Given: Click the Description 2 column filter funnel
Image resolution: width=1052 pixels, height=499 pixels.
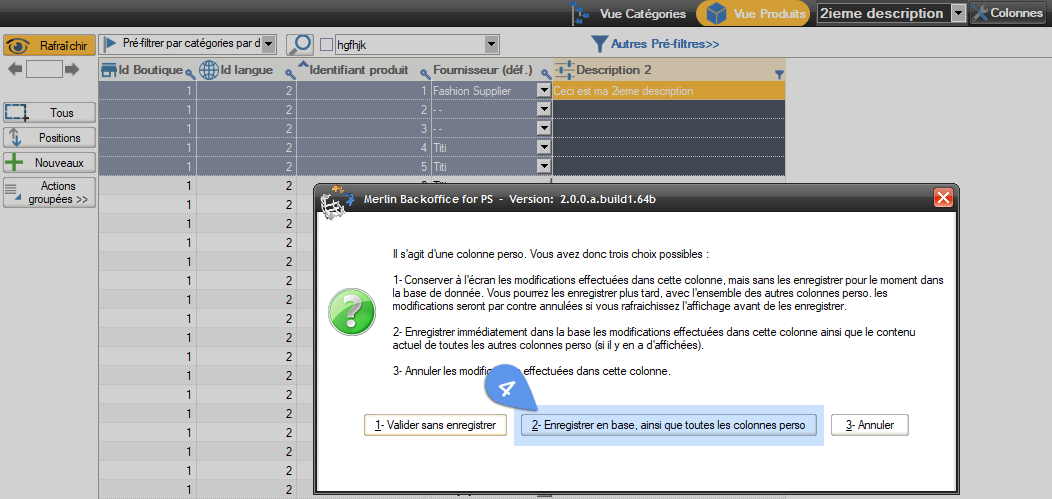Looking at the screenshot, I should pyautogui.click(x=779, y=74).
